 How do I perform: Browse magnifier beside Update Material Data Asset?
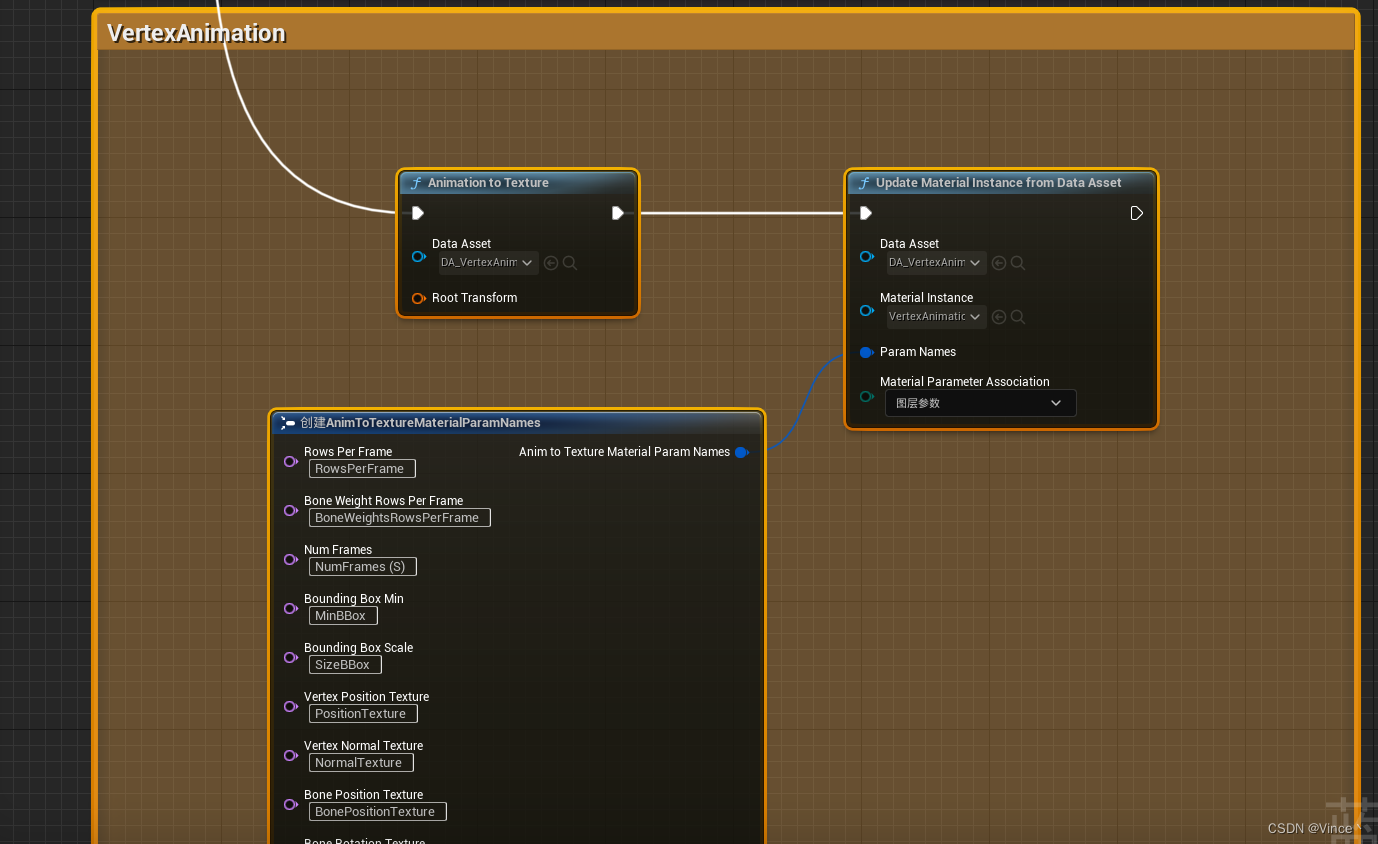pos(1017,263)
